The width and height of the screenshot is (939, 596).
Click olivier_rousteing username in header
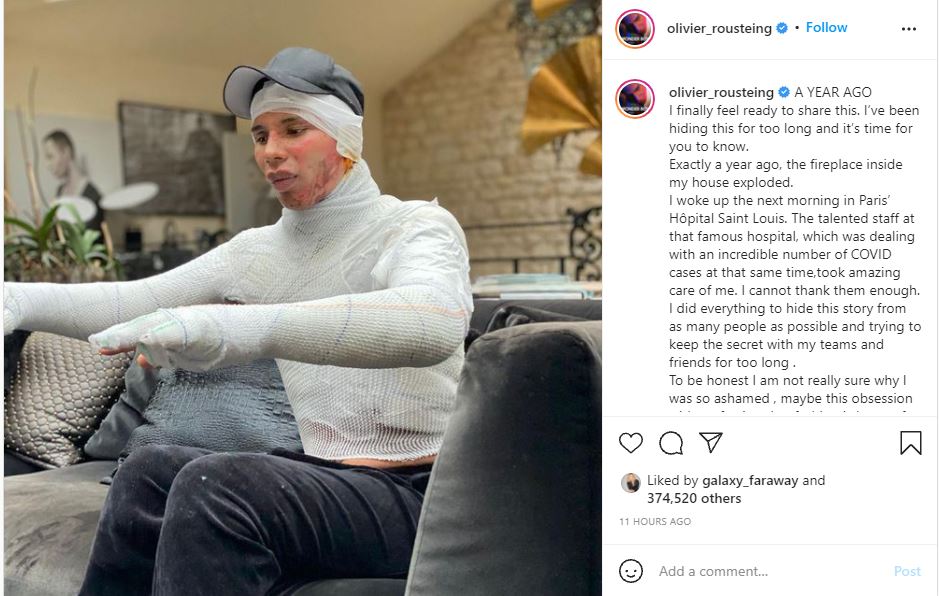click(x=719, y=28)
